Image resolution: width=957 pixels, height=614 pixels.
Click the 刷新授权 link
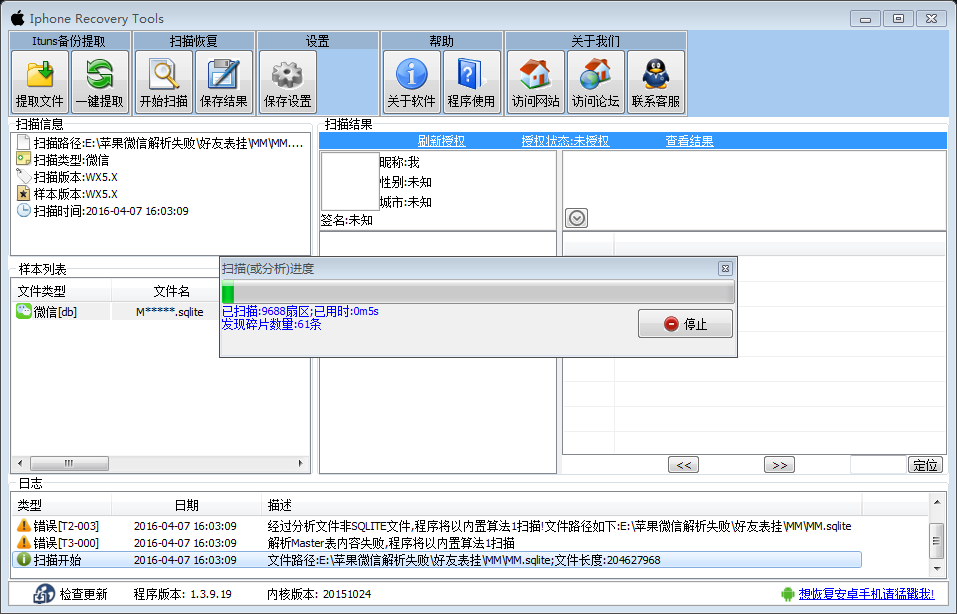point(441,141)
